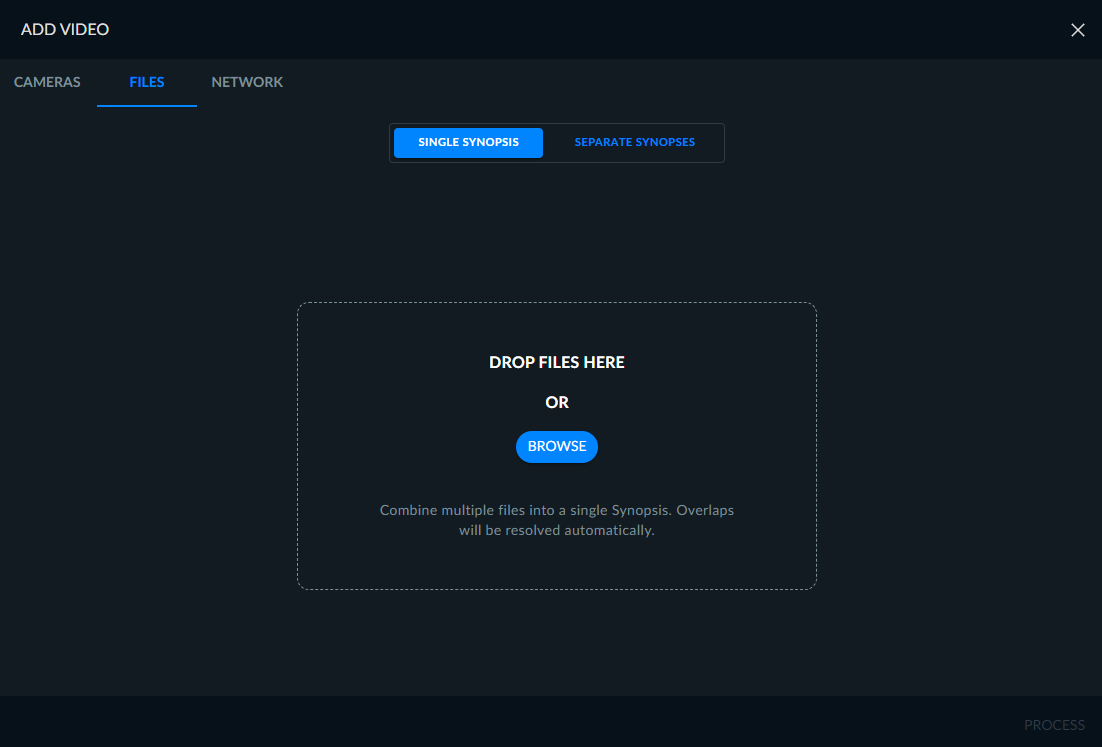Switch to Separate Synopses mode
This screenshot has width=1102, height=747.
pyautogui.click(x=635, y=143)
